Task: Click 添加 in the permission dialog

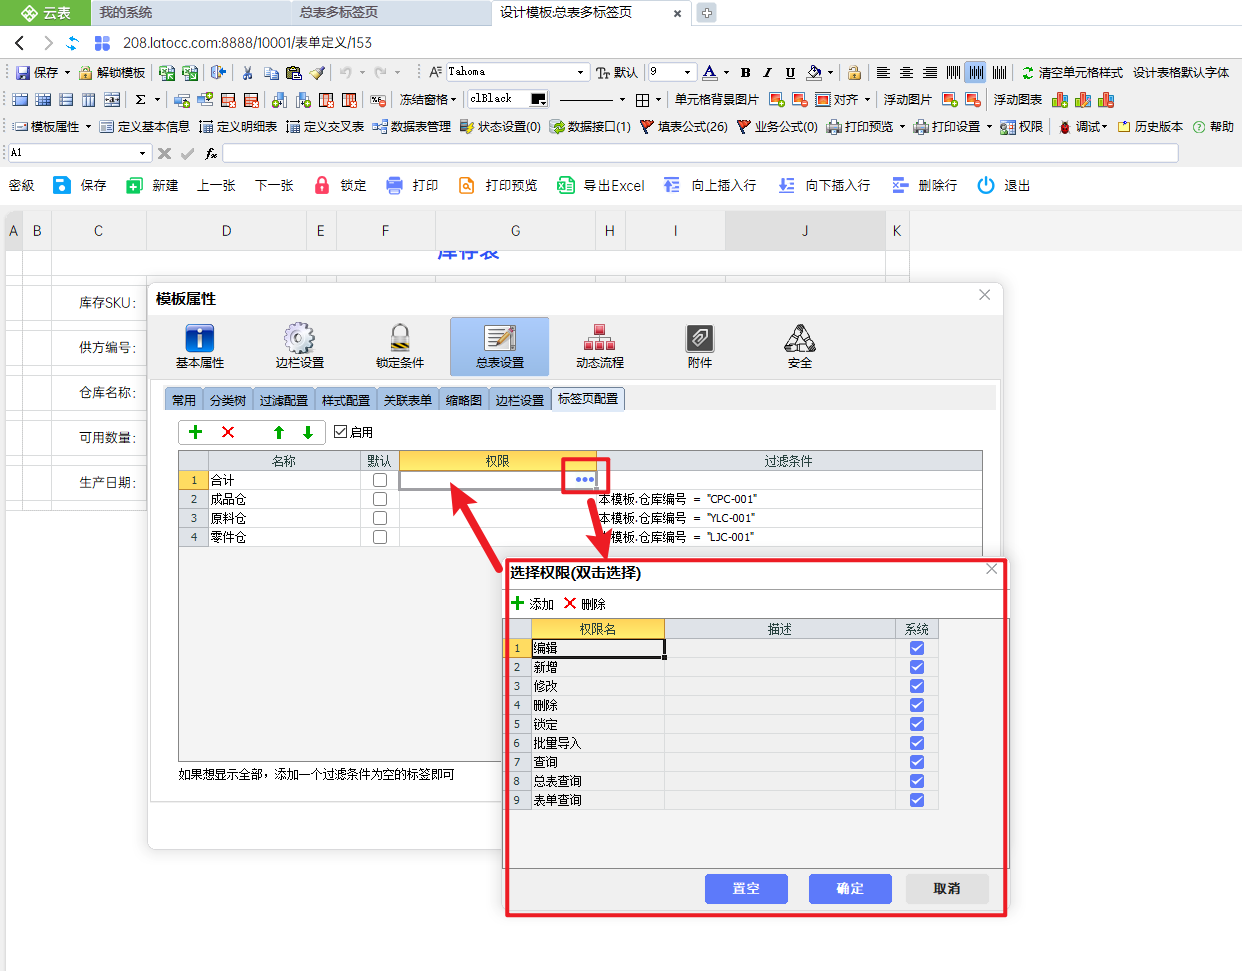Action: coord(532,604)
